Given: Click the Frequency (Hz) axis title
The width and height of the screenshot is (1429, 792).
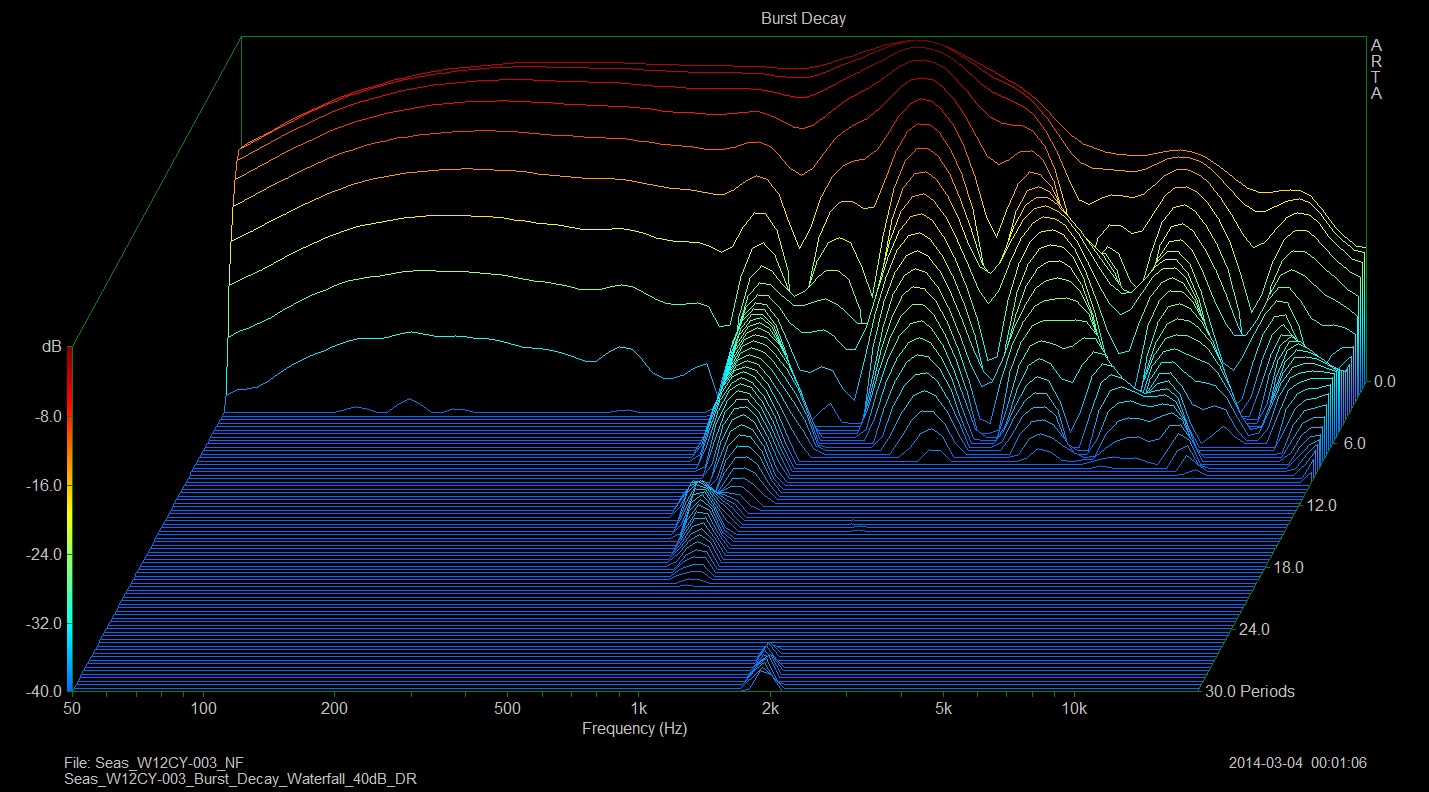Looking at the screenshot, I should click(x=634, y=729).
